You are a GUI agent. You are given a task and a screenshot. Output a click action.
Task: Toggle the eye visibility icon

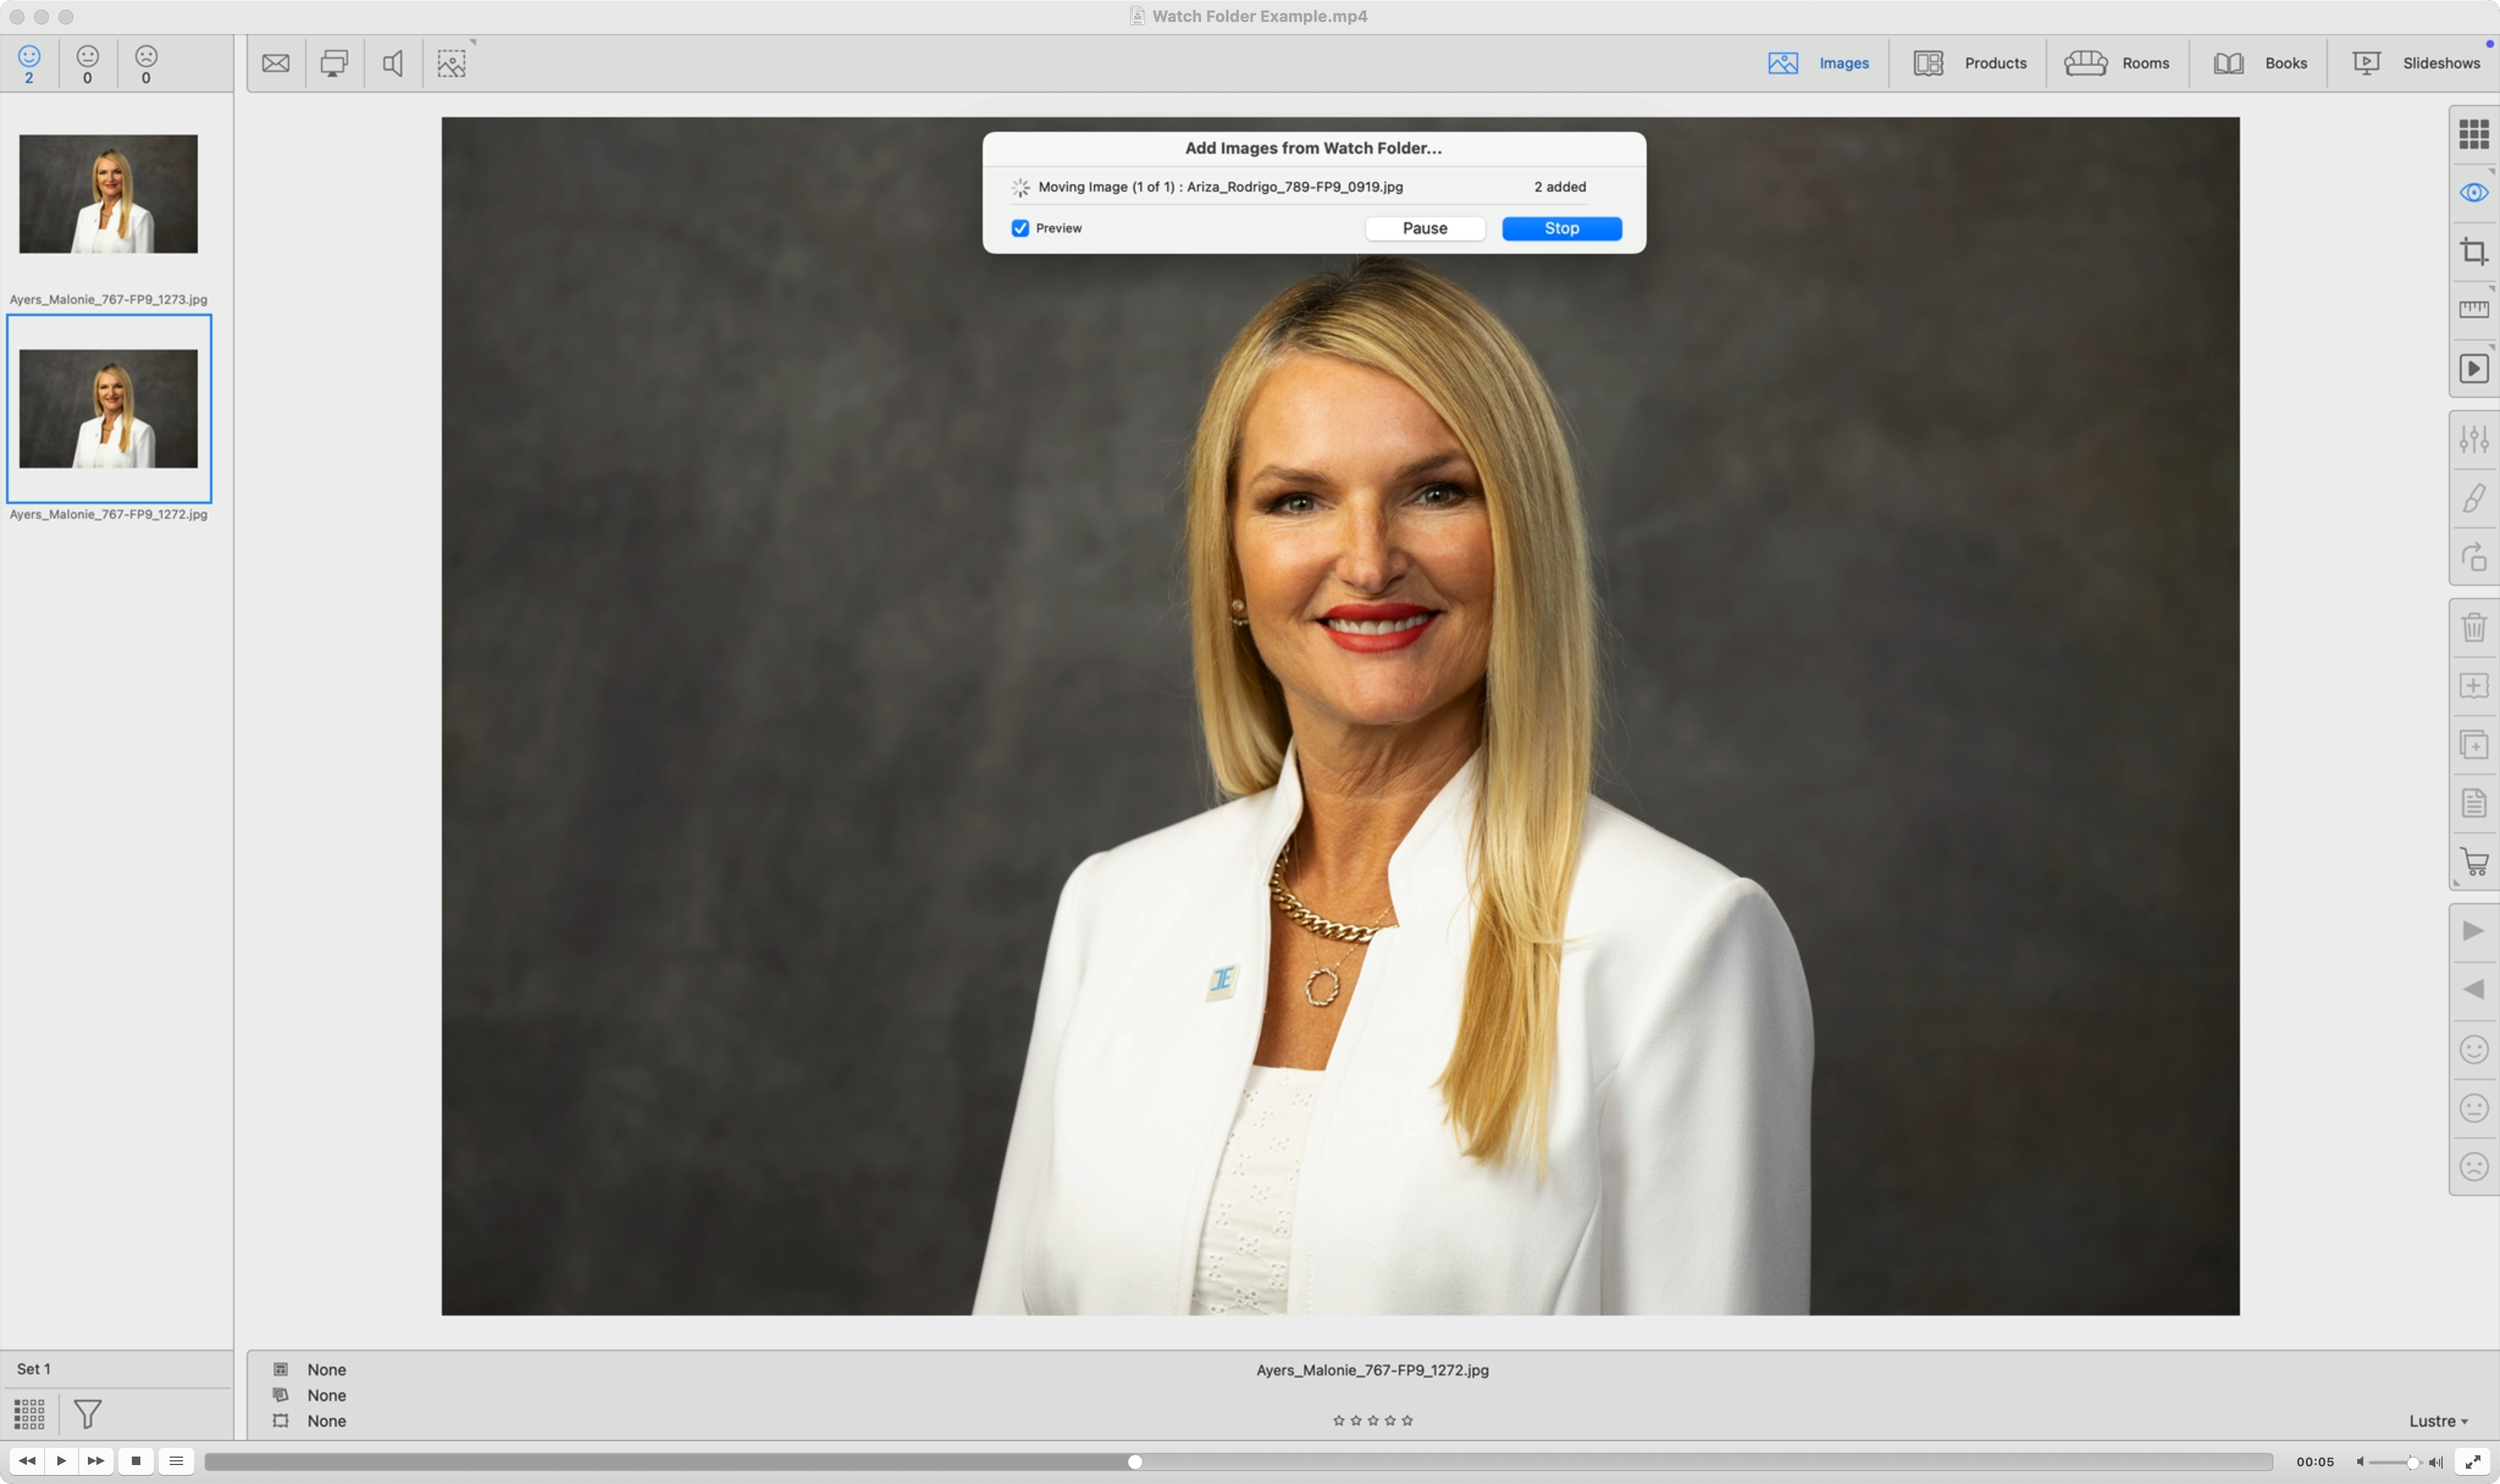2473,193
